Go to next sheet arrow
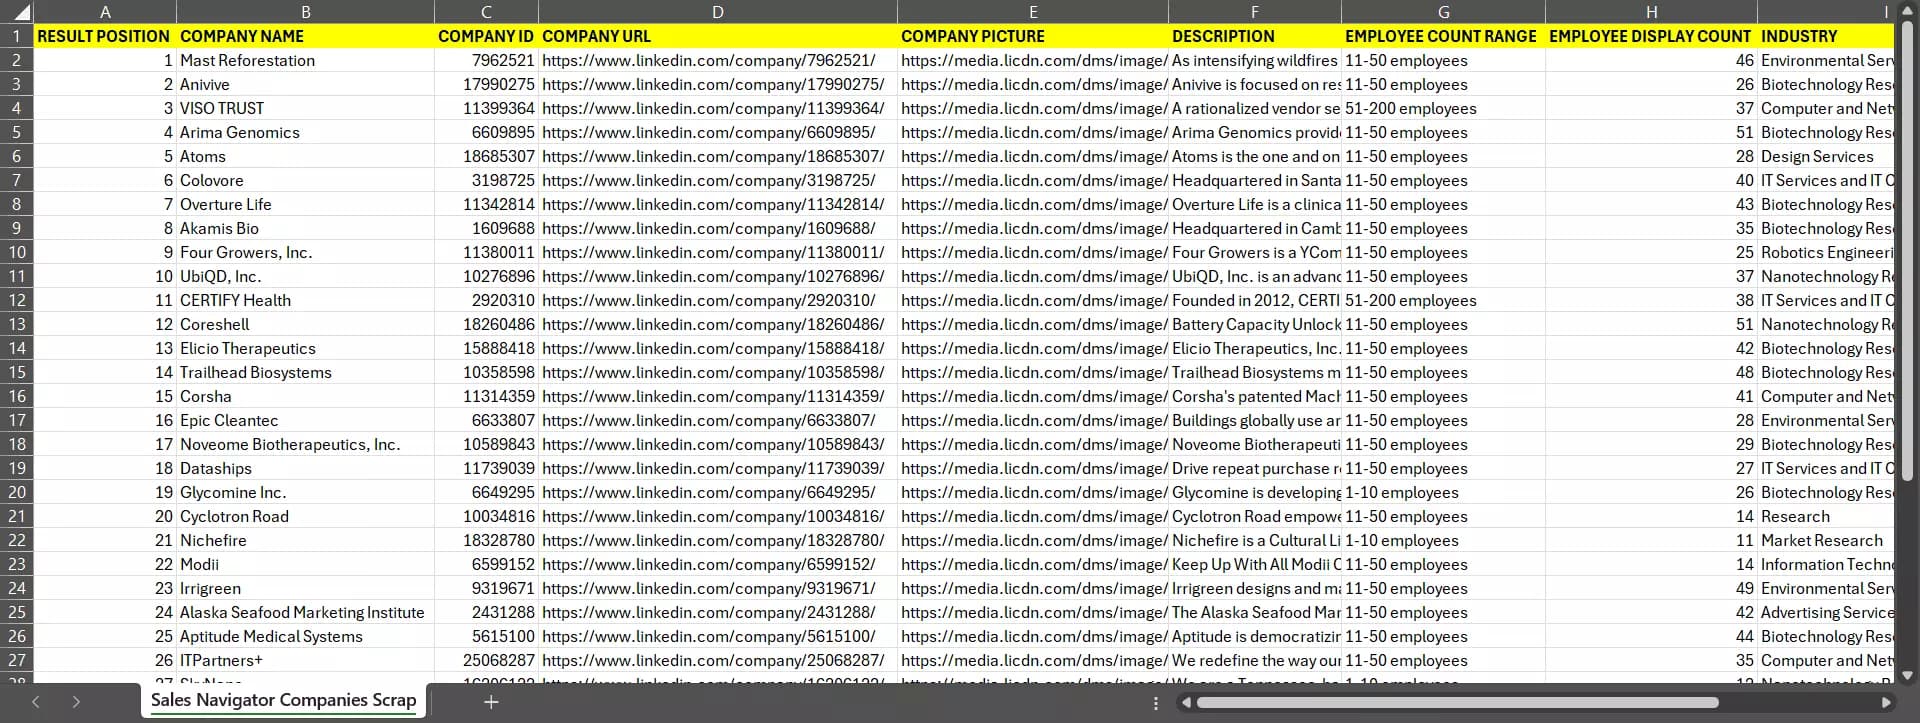Screen dimensions: 1920x723 click(x=76, y=702)
